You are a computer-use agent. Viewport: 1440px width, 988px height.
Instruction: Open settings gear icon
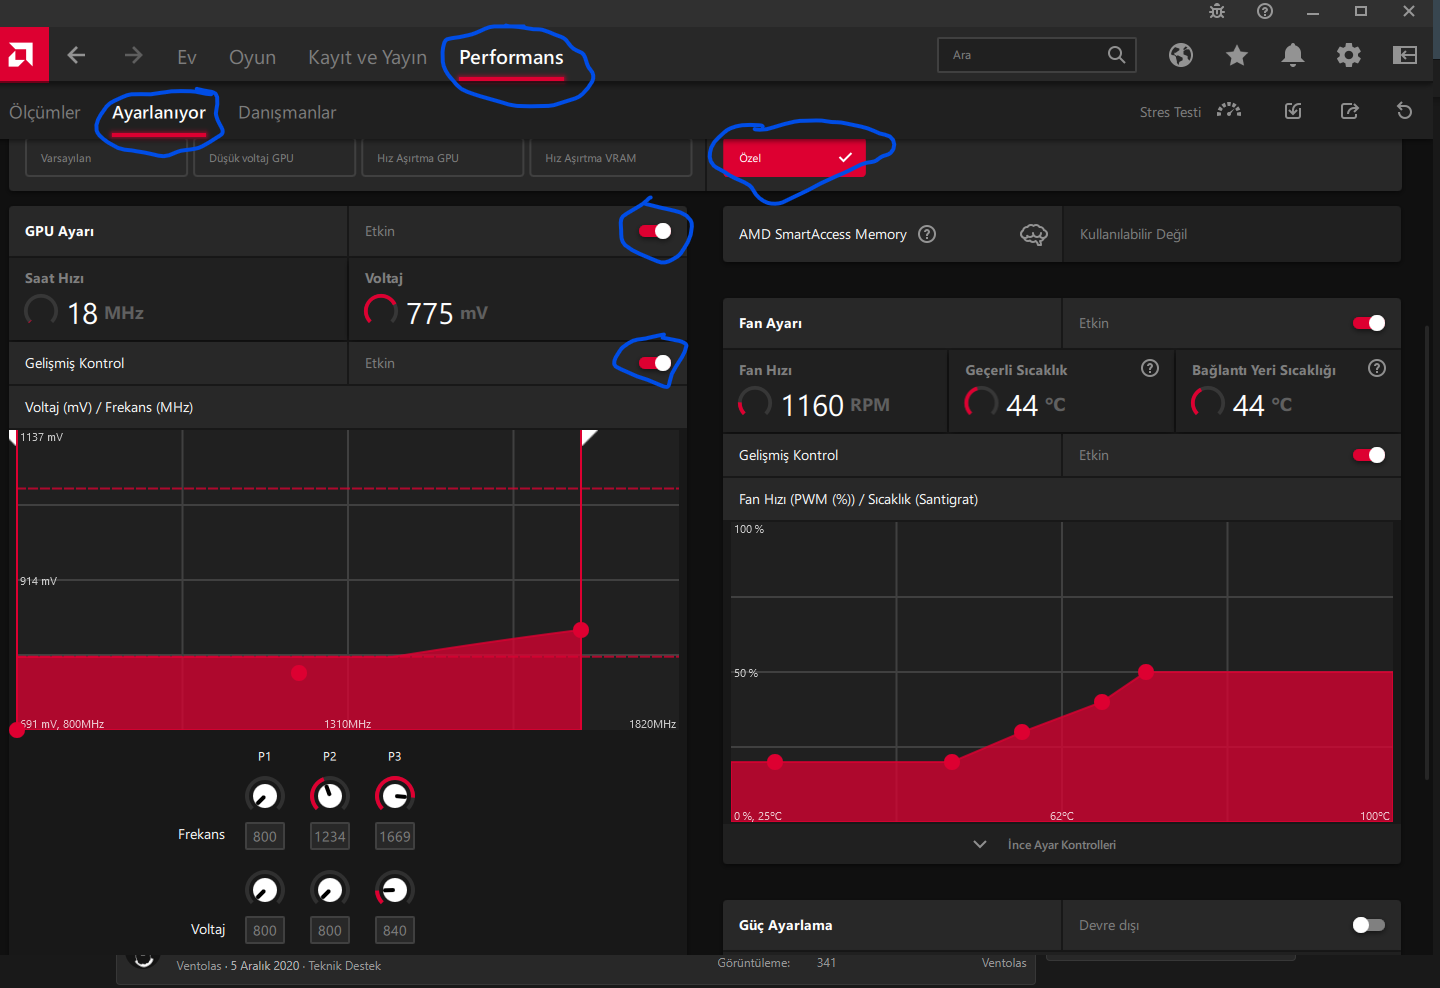pyautogui.click(x=1349, y=55)
